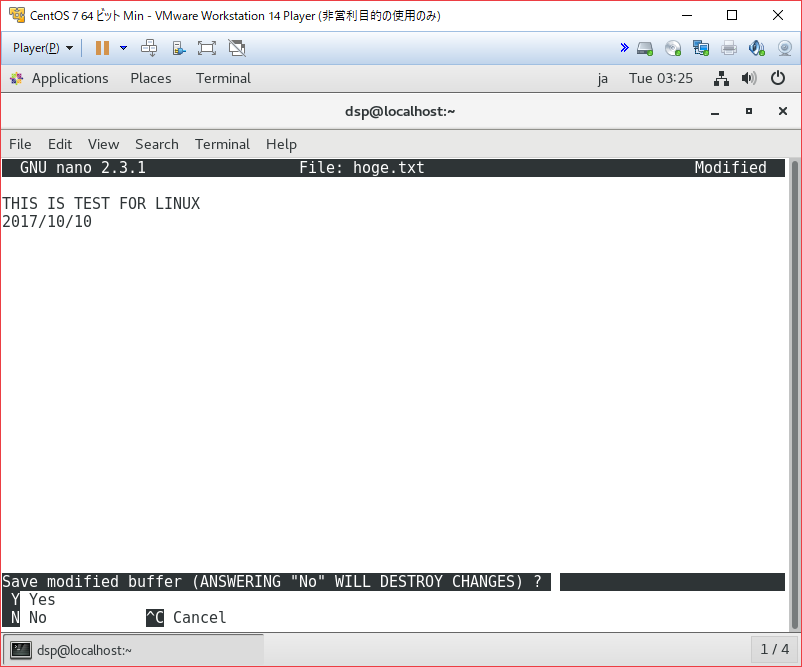Screen dimensions: 802x667
Task: Toggle Unity mode icon
Action: coord(237,48)
